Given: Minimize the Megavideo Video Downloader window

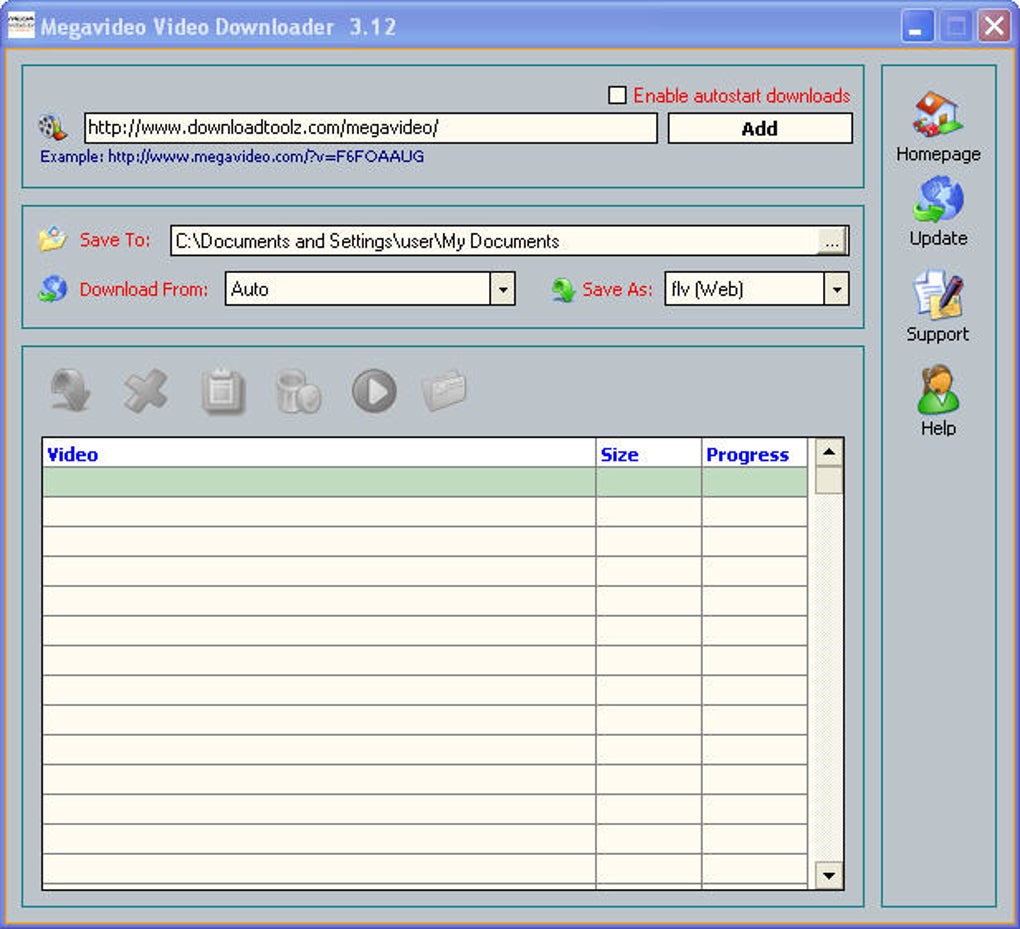Looking at the screenshot, I should point(917,27).
